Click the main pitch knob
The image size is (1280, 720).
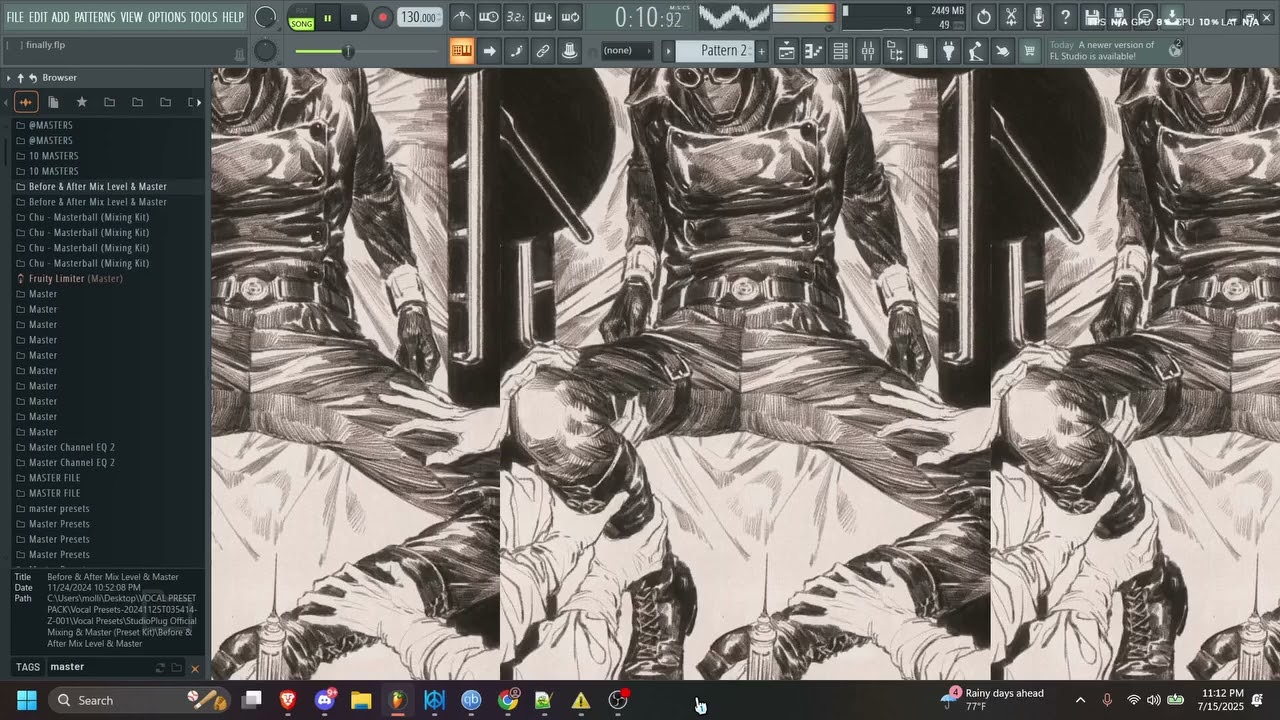click(x=265, y=51)
